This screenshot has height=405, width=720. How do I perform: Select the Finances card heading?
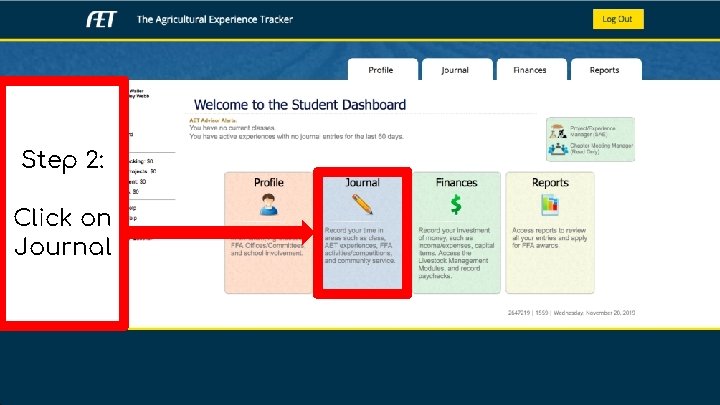click(x=456, y=183)
